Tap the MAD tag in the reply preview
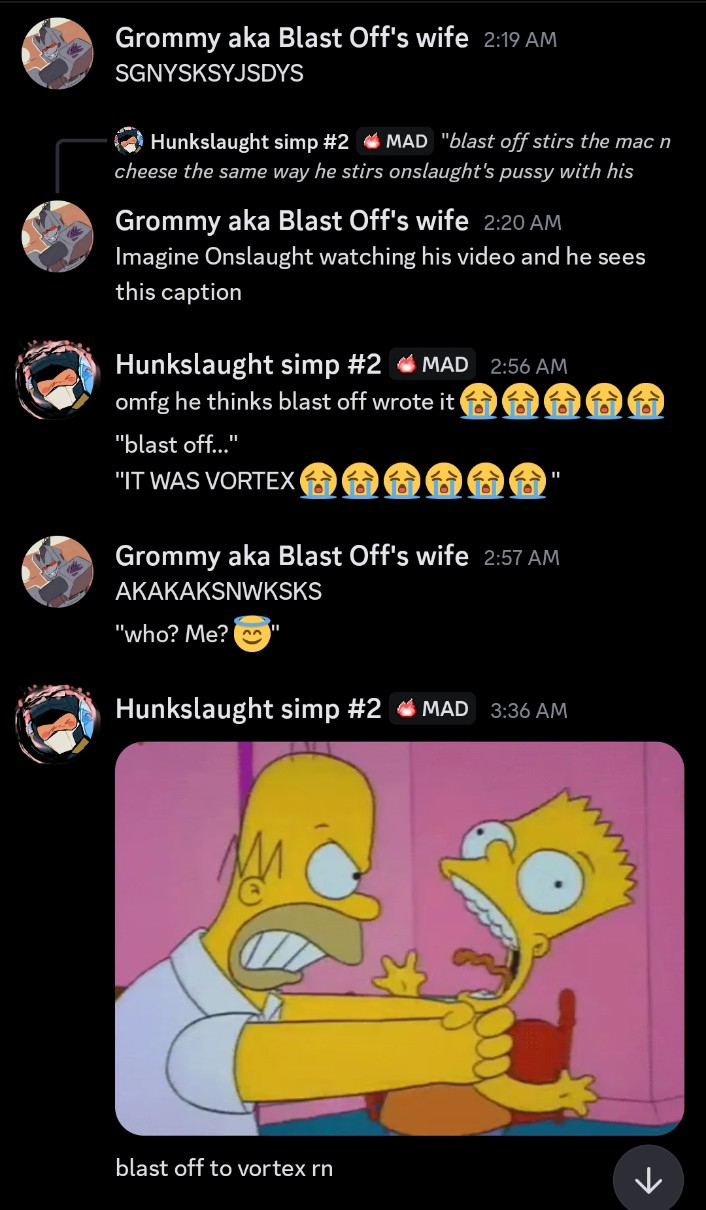This screenshot has height=1210, width=706. tap(394, 141)
